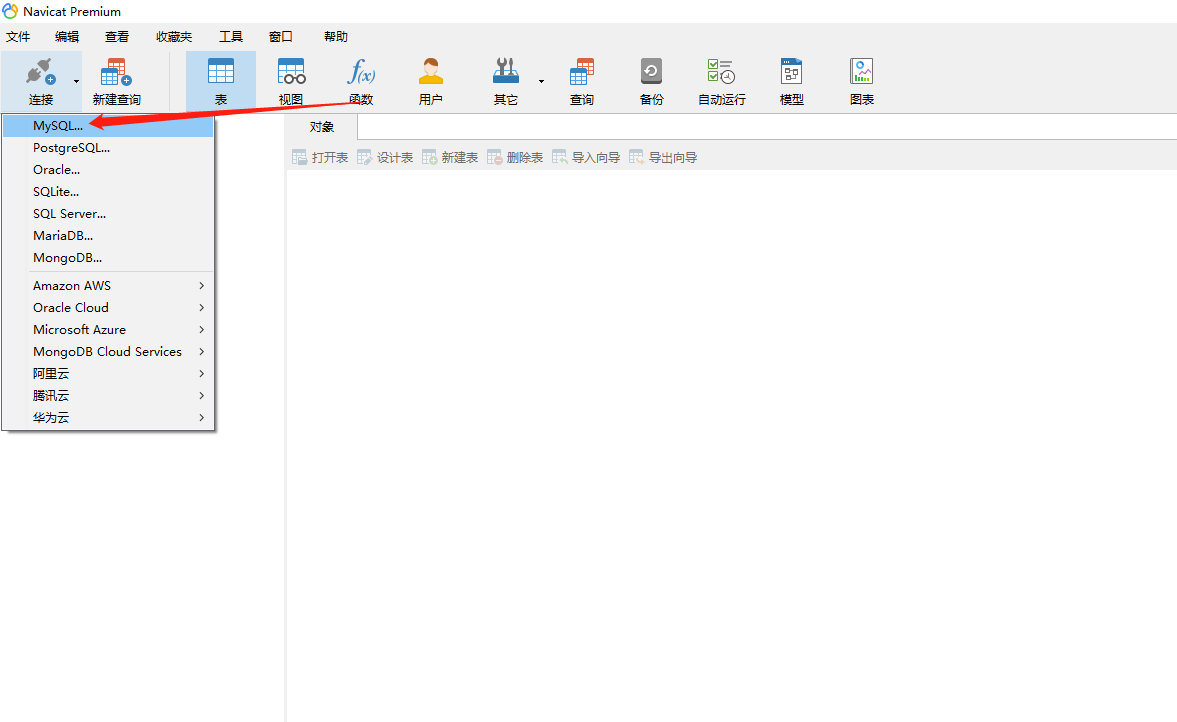Expand the Others (其它) dropdown arrow
This screenshot has height=722, width=1177.
click(541, 81)
